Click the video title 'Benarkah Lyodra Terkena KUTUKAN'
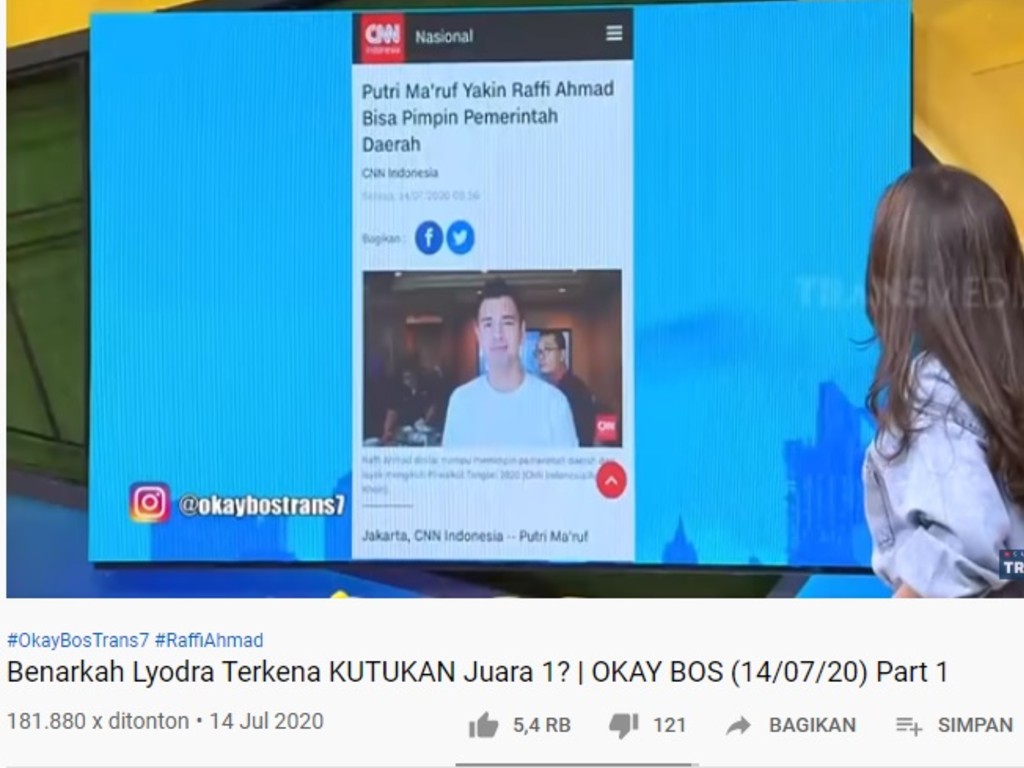Viewport: 1024px width, 768px height. pyautogui.click(x=477, y=672)
